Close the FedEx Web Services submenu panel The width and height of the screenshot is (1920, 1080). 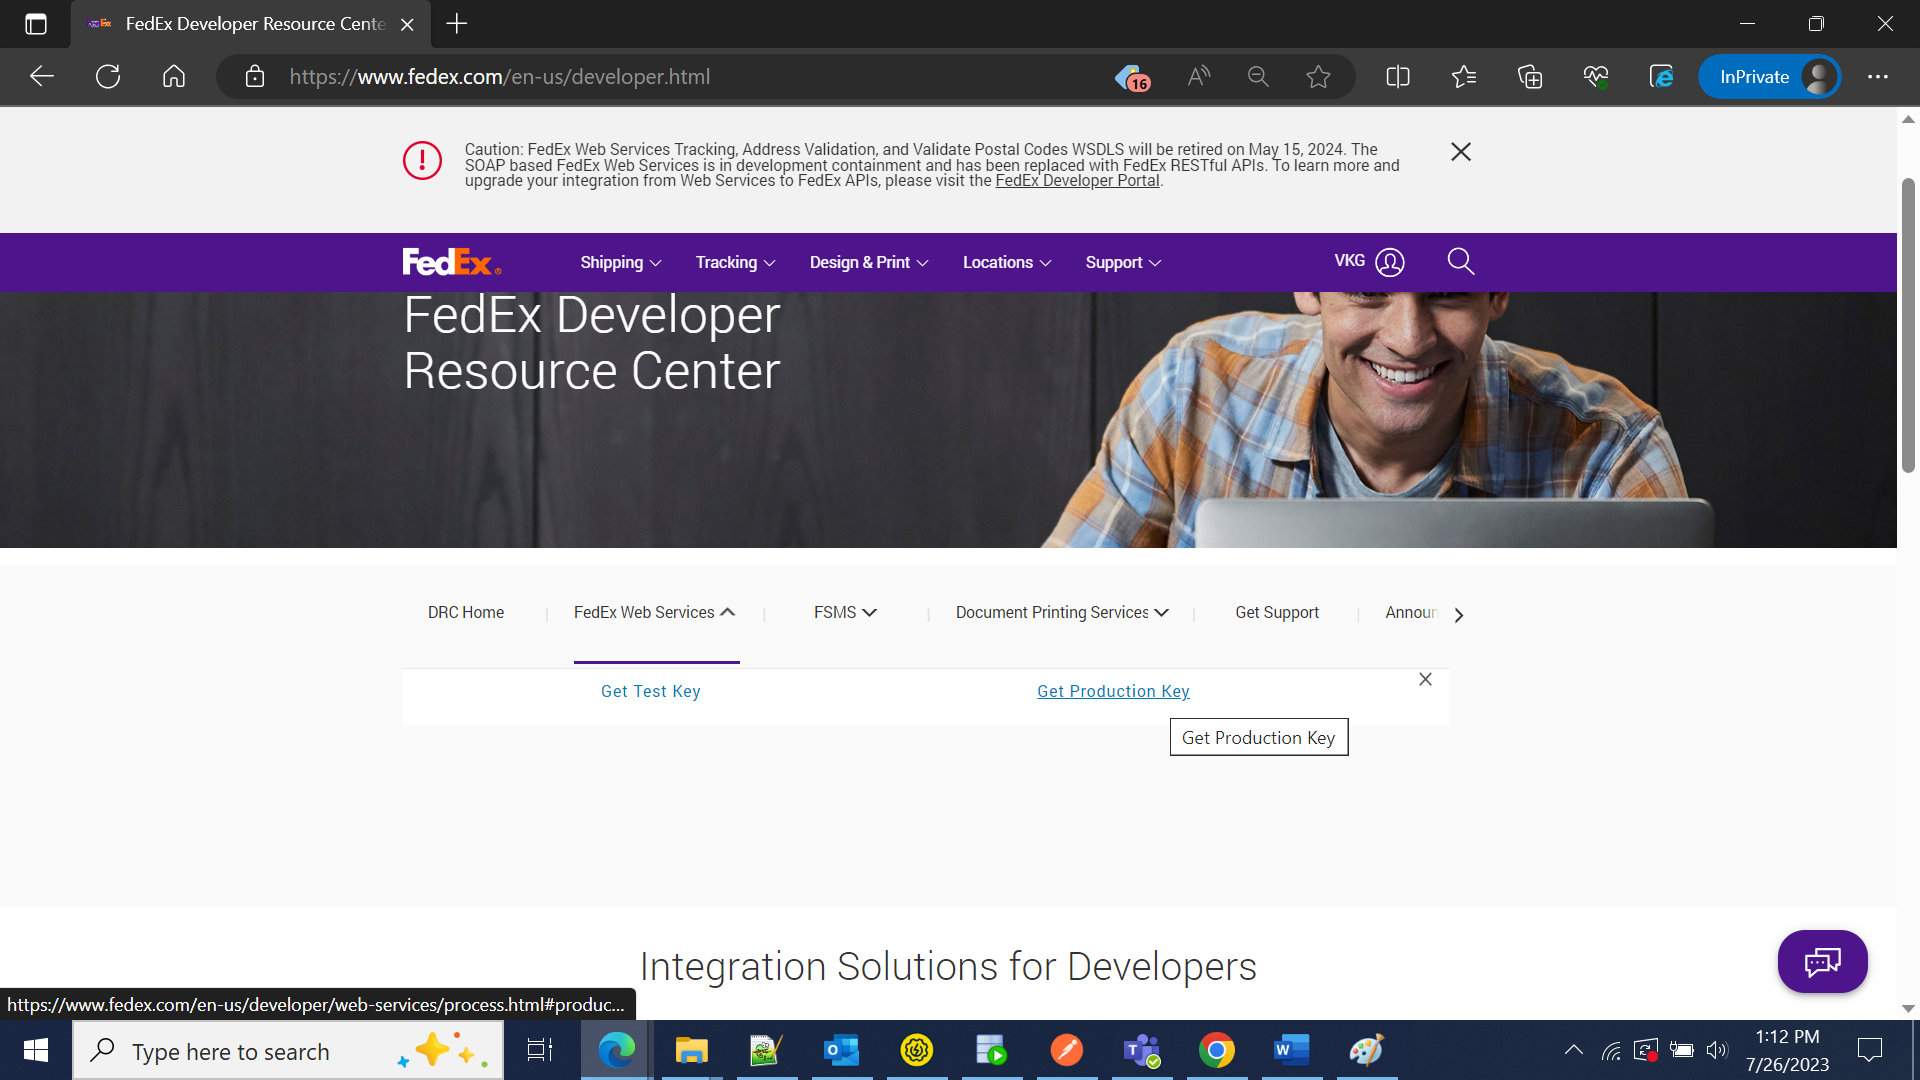[1425, 680]
